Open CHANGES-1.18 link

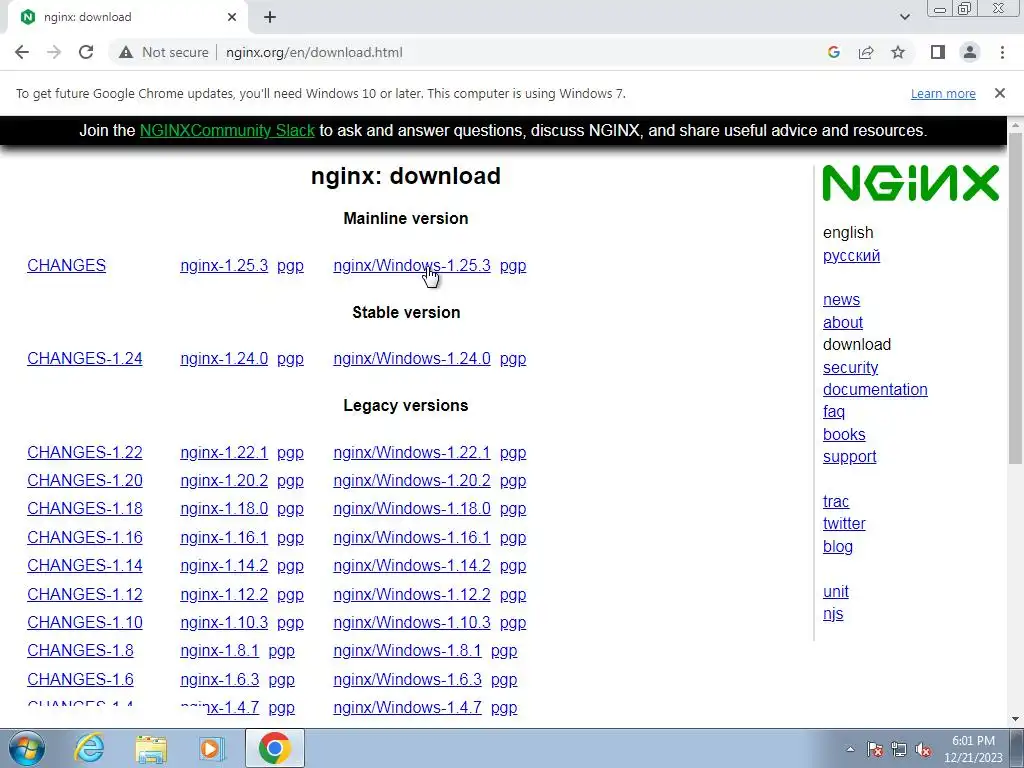coord(85,508)
